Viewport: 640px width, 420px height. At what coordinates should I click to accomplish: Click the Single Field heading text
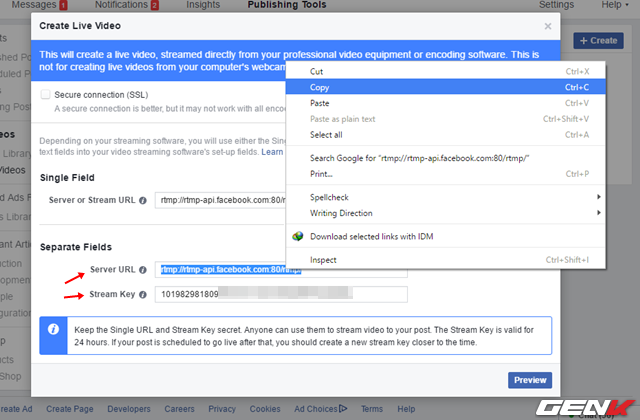click(x=67, y=178)
